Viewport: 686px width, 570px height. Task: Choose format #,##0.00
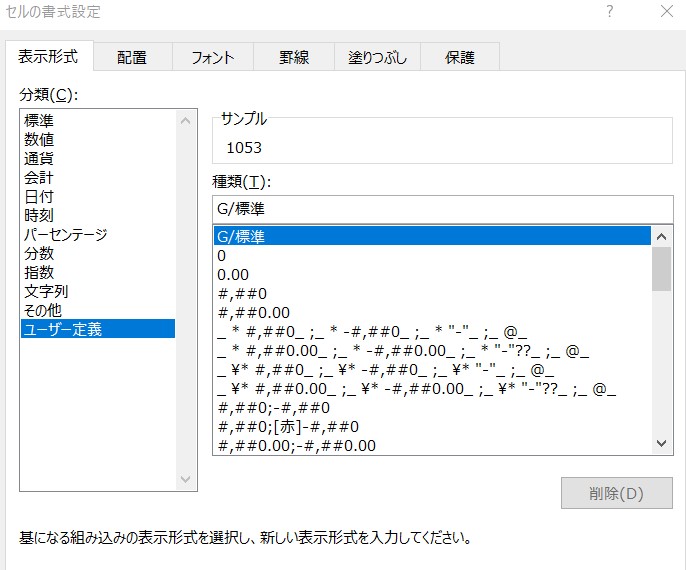[x=432, y=313]
